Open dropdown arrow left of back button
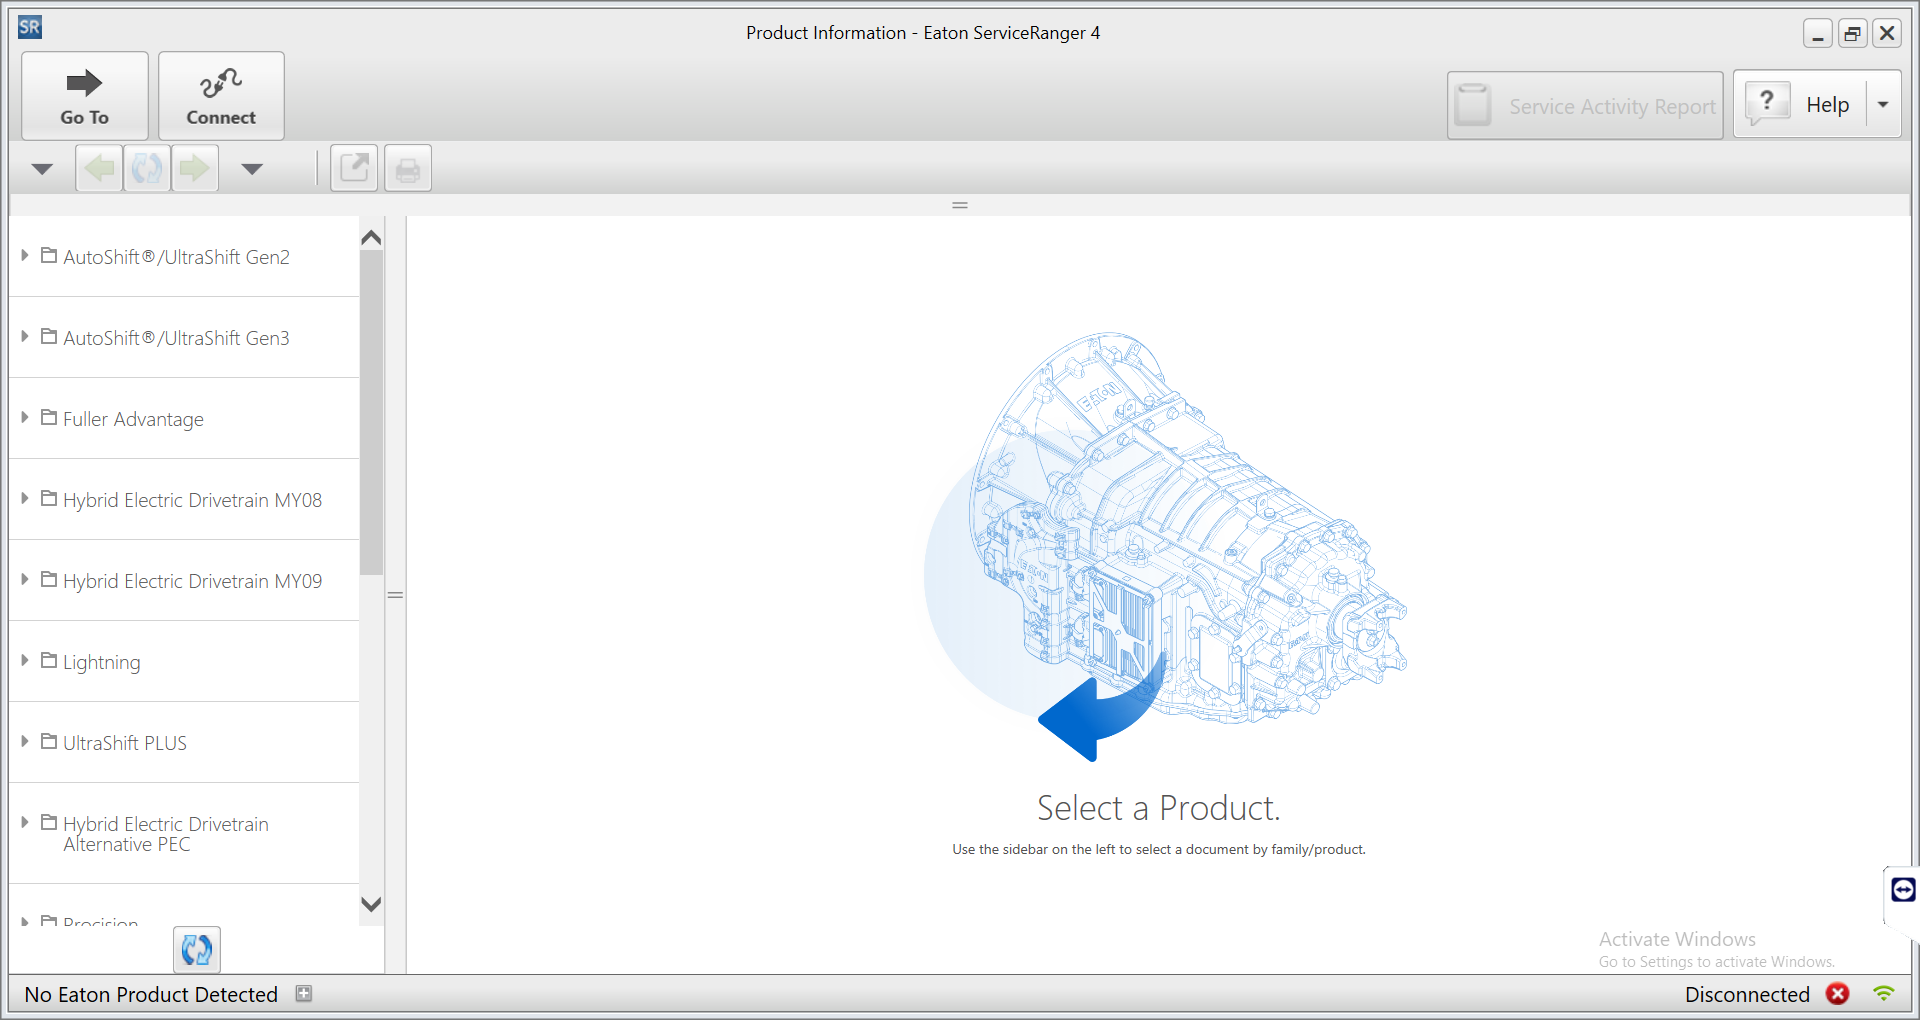The width and height of the screenshot is (1920, 1020). pos(42,169)
